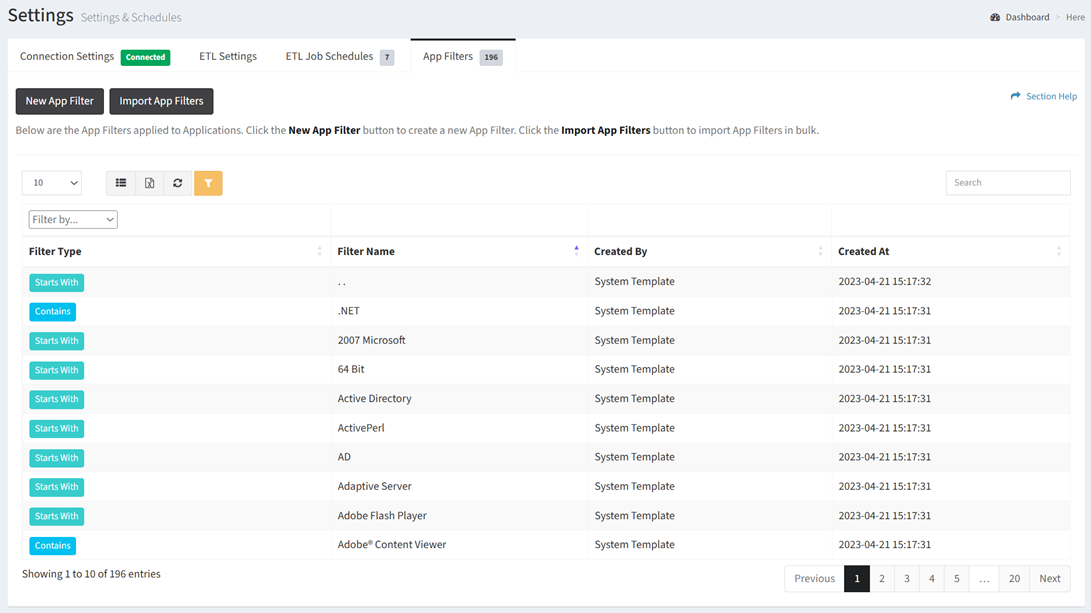The width and height of the screenshot is (1091, 613).
Task: Sort by Created At column arrows
Action: tap(1059, 251)
